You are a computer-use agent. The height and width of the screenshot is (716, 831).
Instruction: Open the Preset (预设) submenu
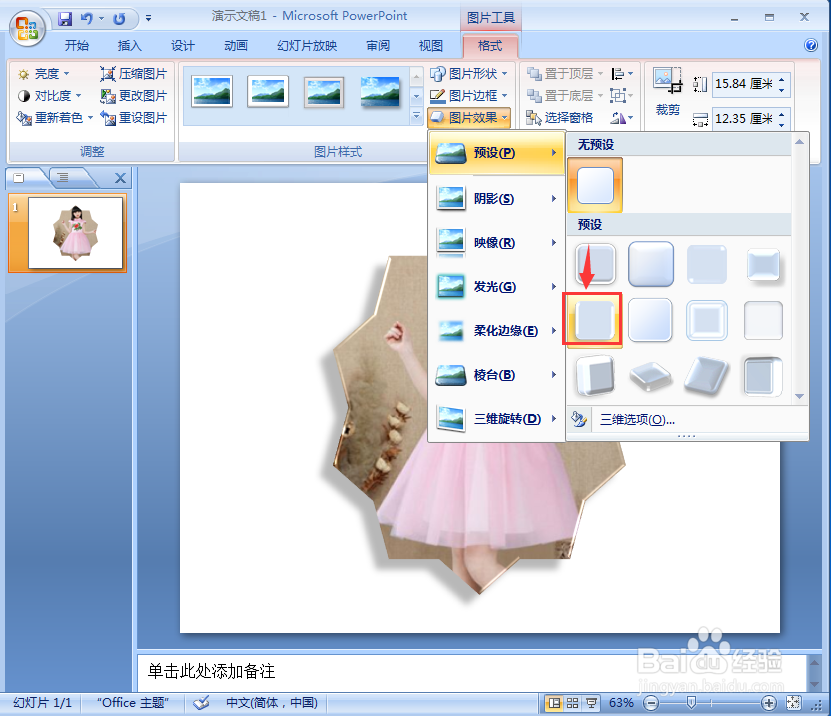[x=496, y=153]
